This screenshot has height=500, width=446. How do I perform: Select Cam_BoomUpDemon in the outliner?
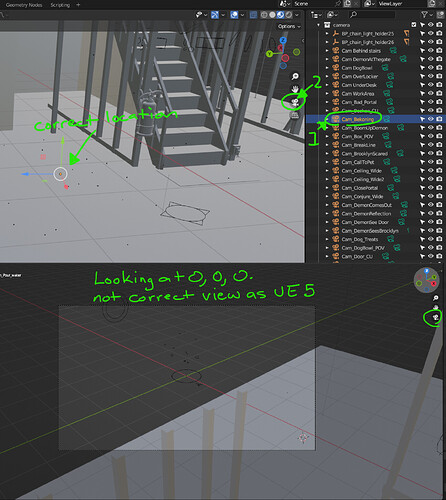pos(365,128)
